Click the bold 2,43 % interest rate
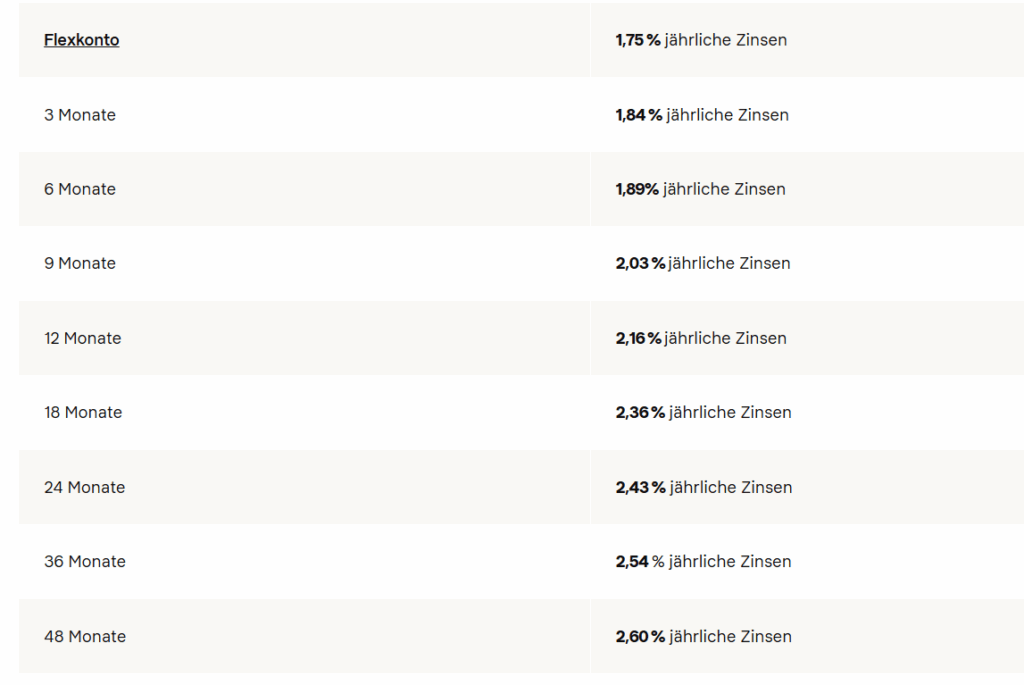1024x685 pixels. click(641, 487)
